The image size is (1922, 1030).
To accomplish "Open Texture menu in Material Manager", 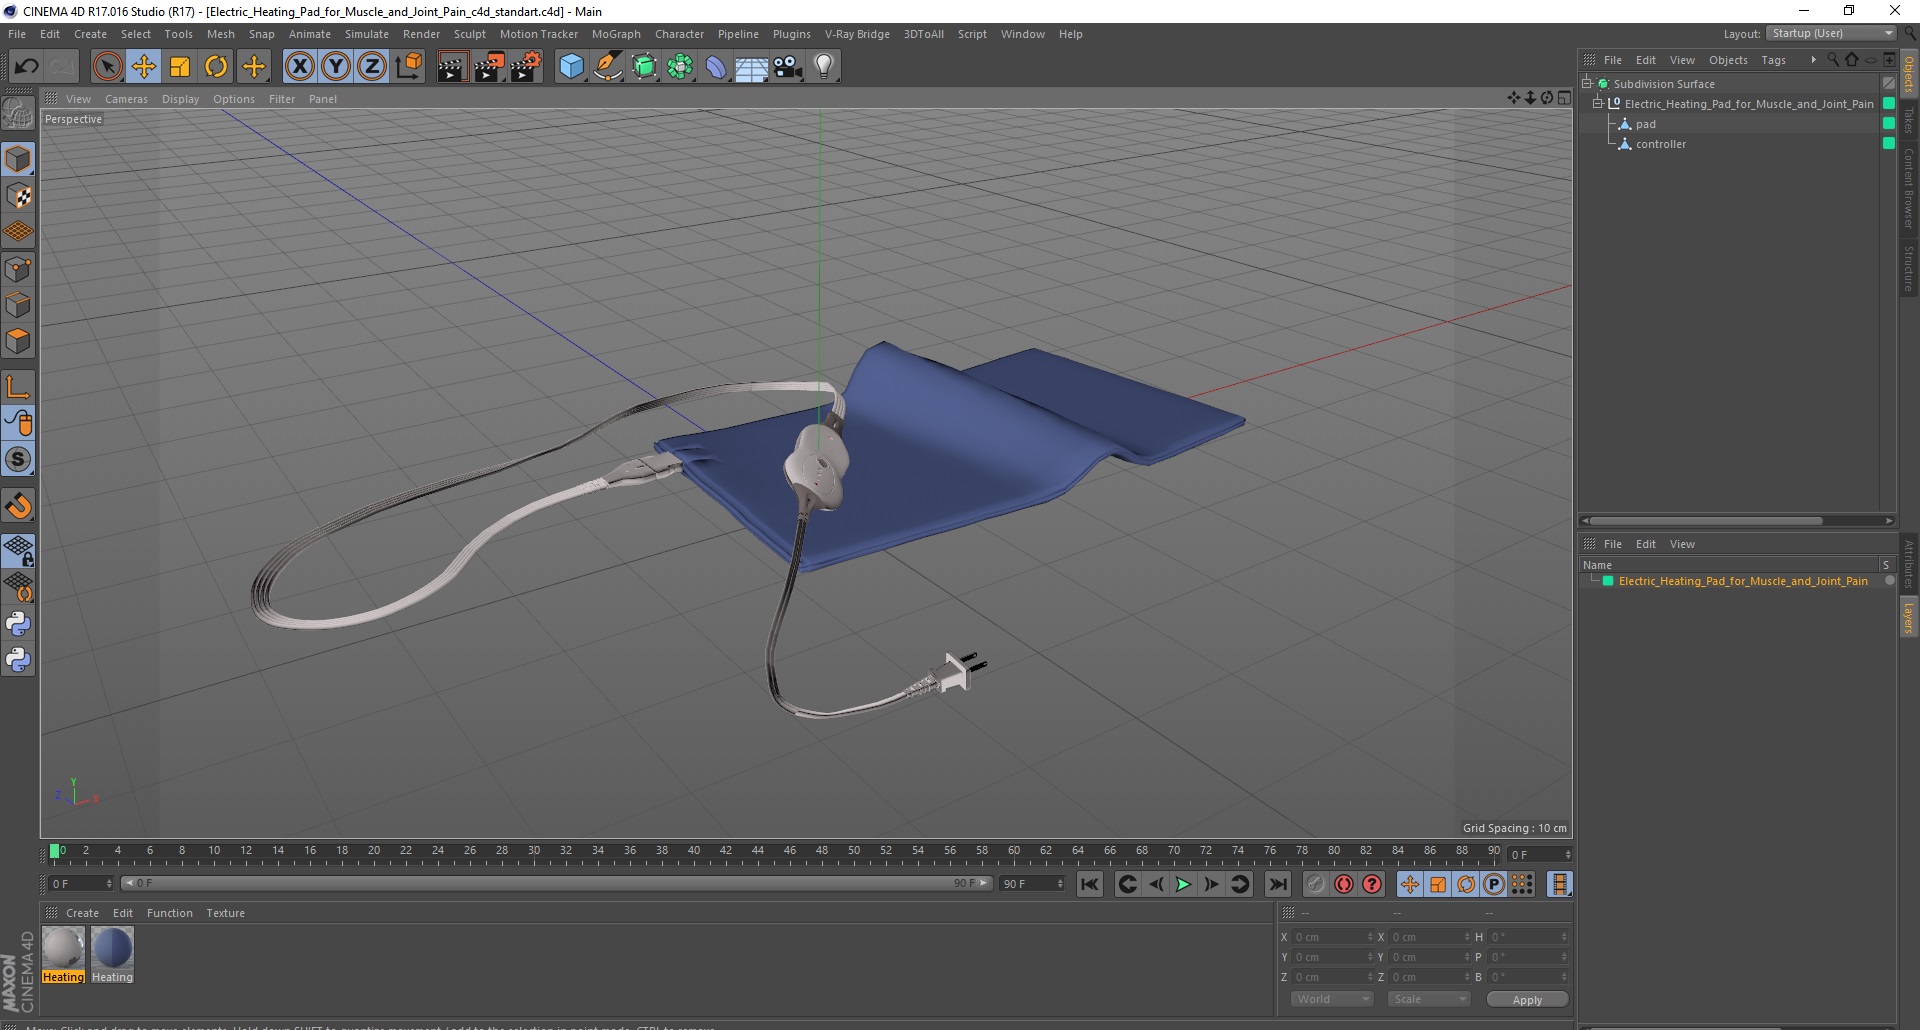I will click(x=225, y=913).
